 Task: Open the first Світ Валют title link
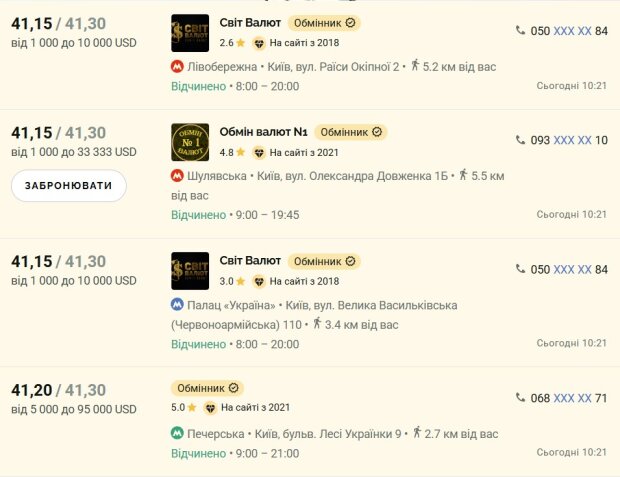pos(250,23)
